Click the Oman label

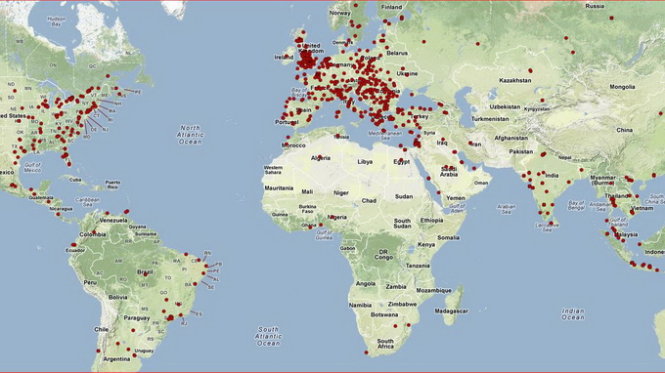[481, 182]
